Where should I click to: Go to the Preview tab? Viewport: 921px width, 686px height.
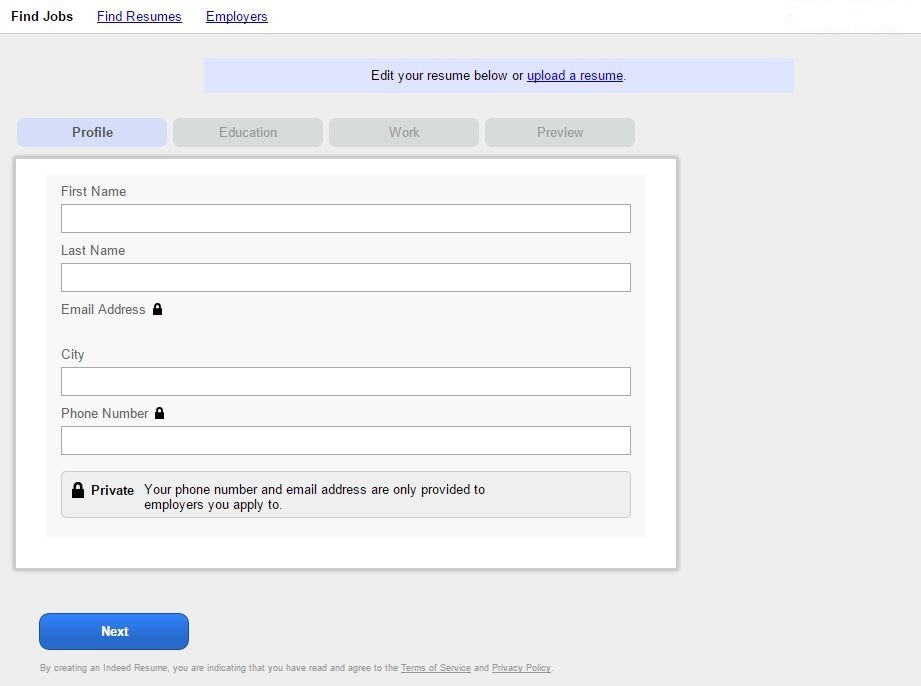point(560,132)
